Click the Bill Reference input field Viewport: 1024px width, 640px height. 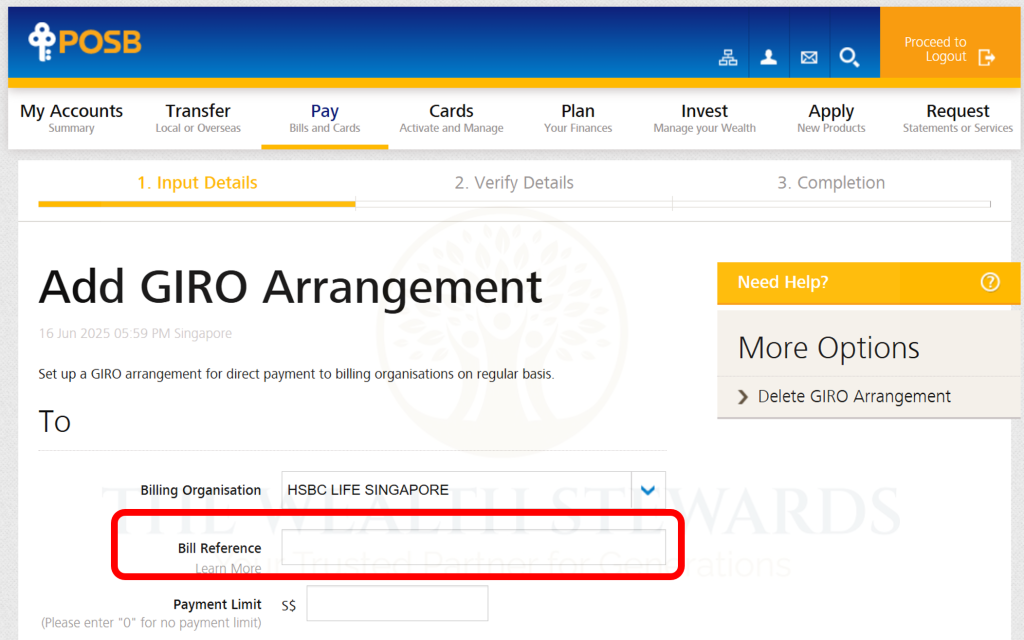473,547
